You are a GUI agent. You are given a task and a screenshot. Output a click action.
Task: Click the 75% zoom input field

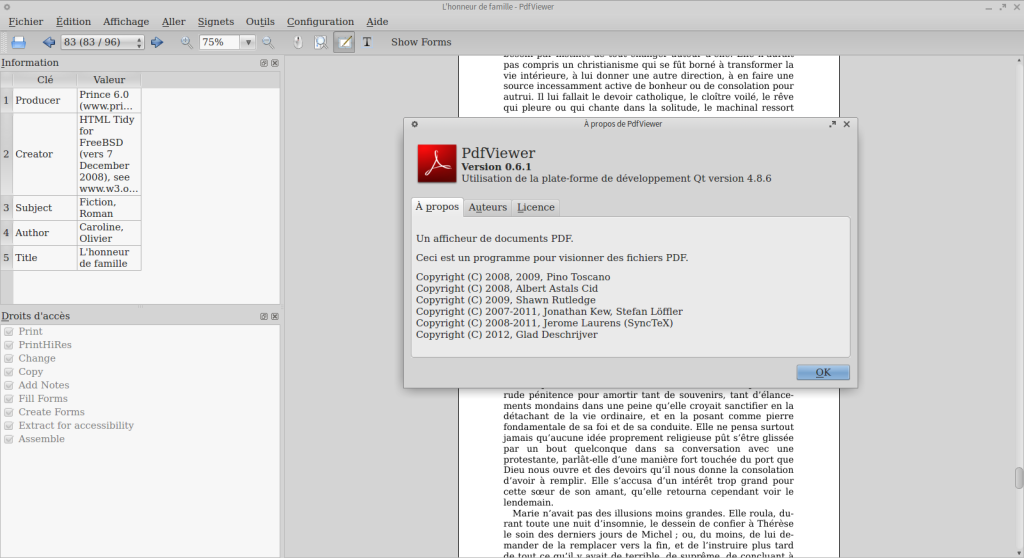pyautogui.click(x=219, y=42)
